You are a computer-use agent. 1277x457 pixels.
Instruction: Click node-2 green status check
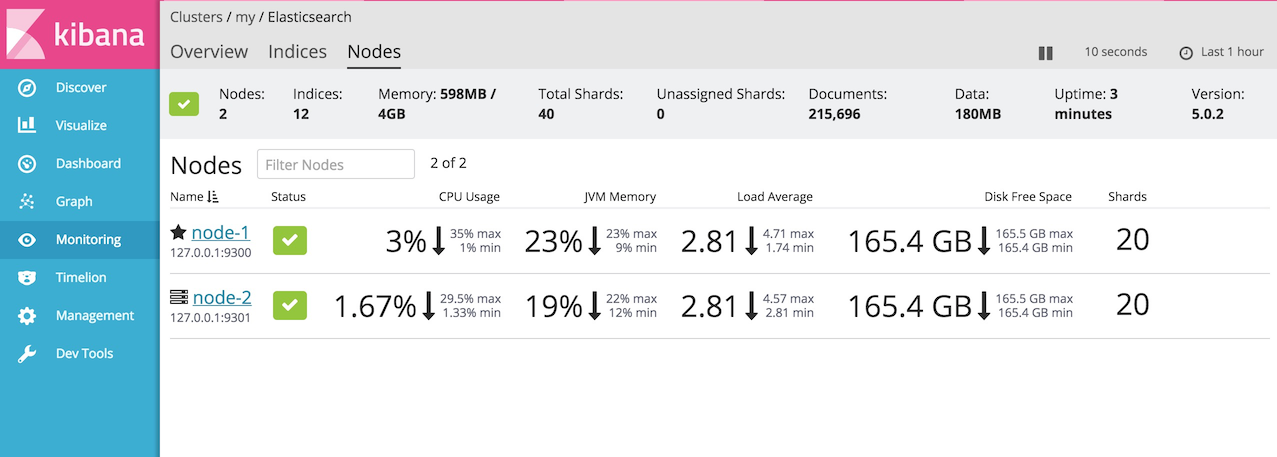click(x=290, y=305)
